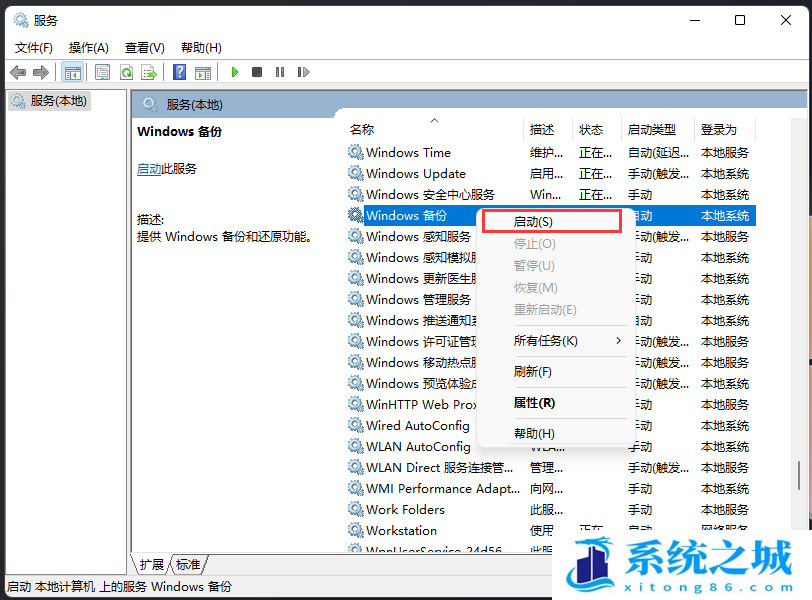Go forward with the toolbar forward arrow
The width and height of the screenshot is (812, 600).
41,72
